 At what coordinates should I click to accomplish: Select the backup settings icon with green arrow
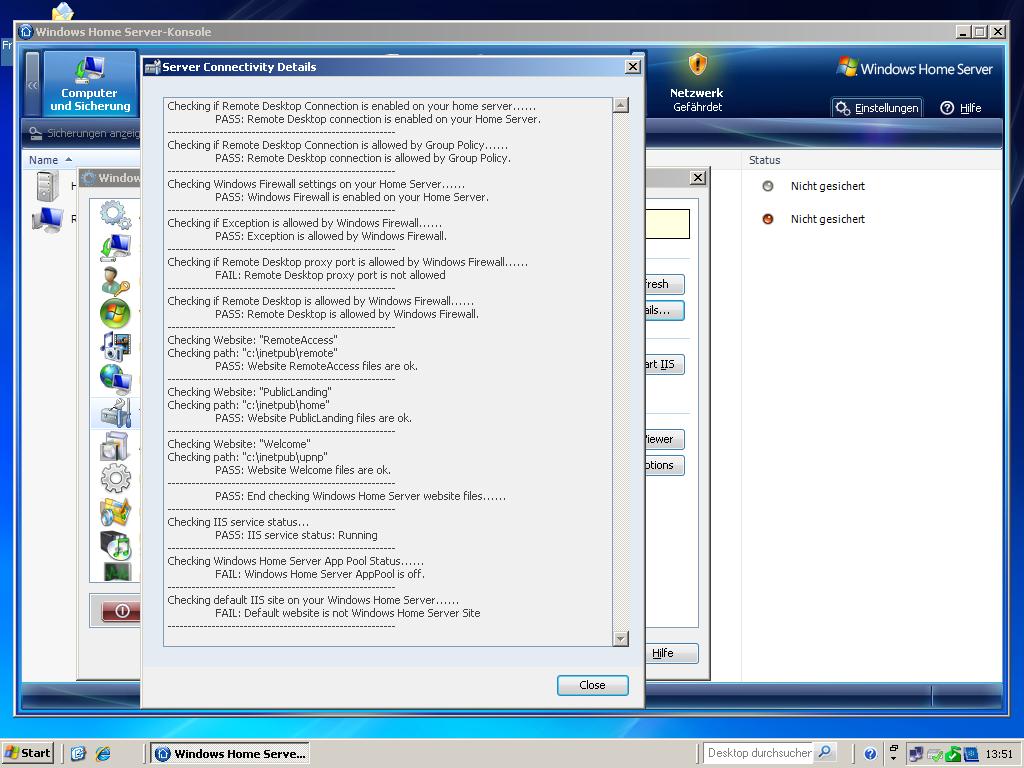click(116, 248)
